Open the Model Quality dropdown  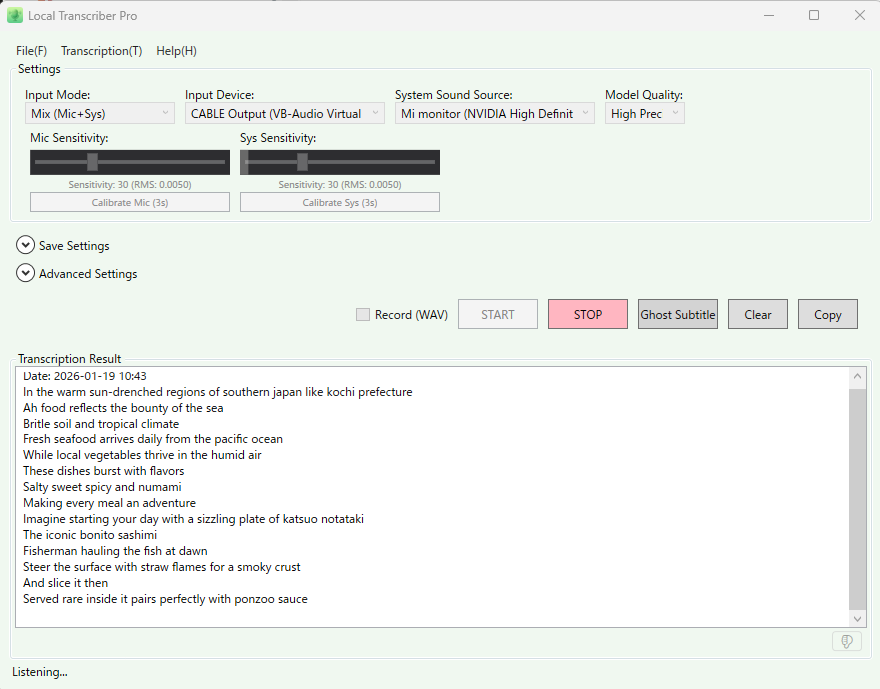point(644,113)
